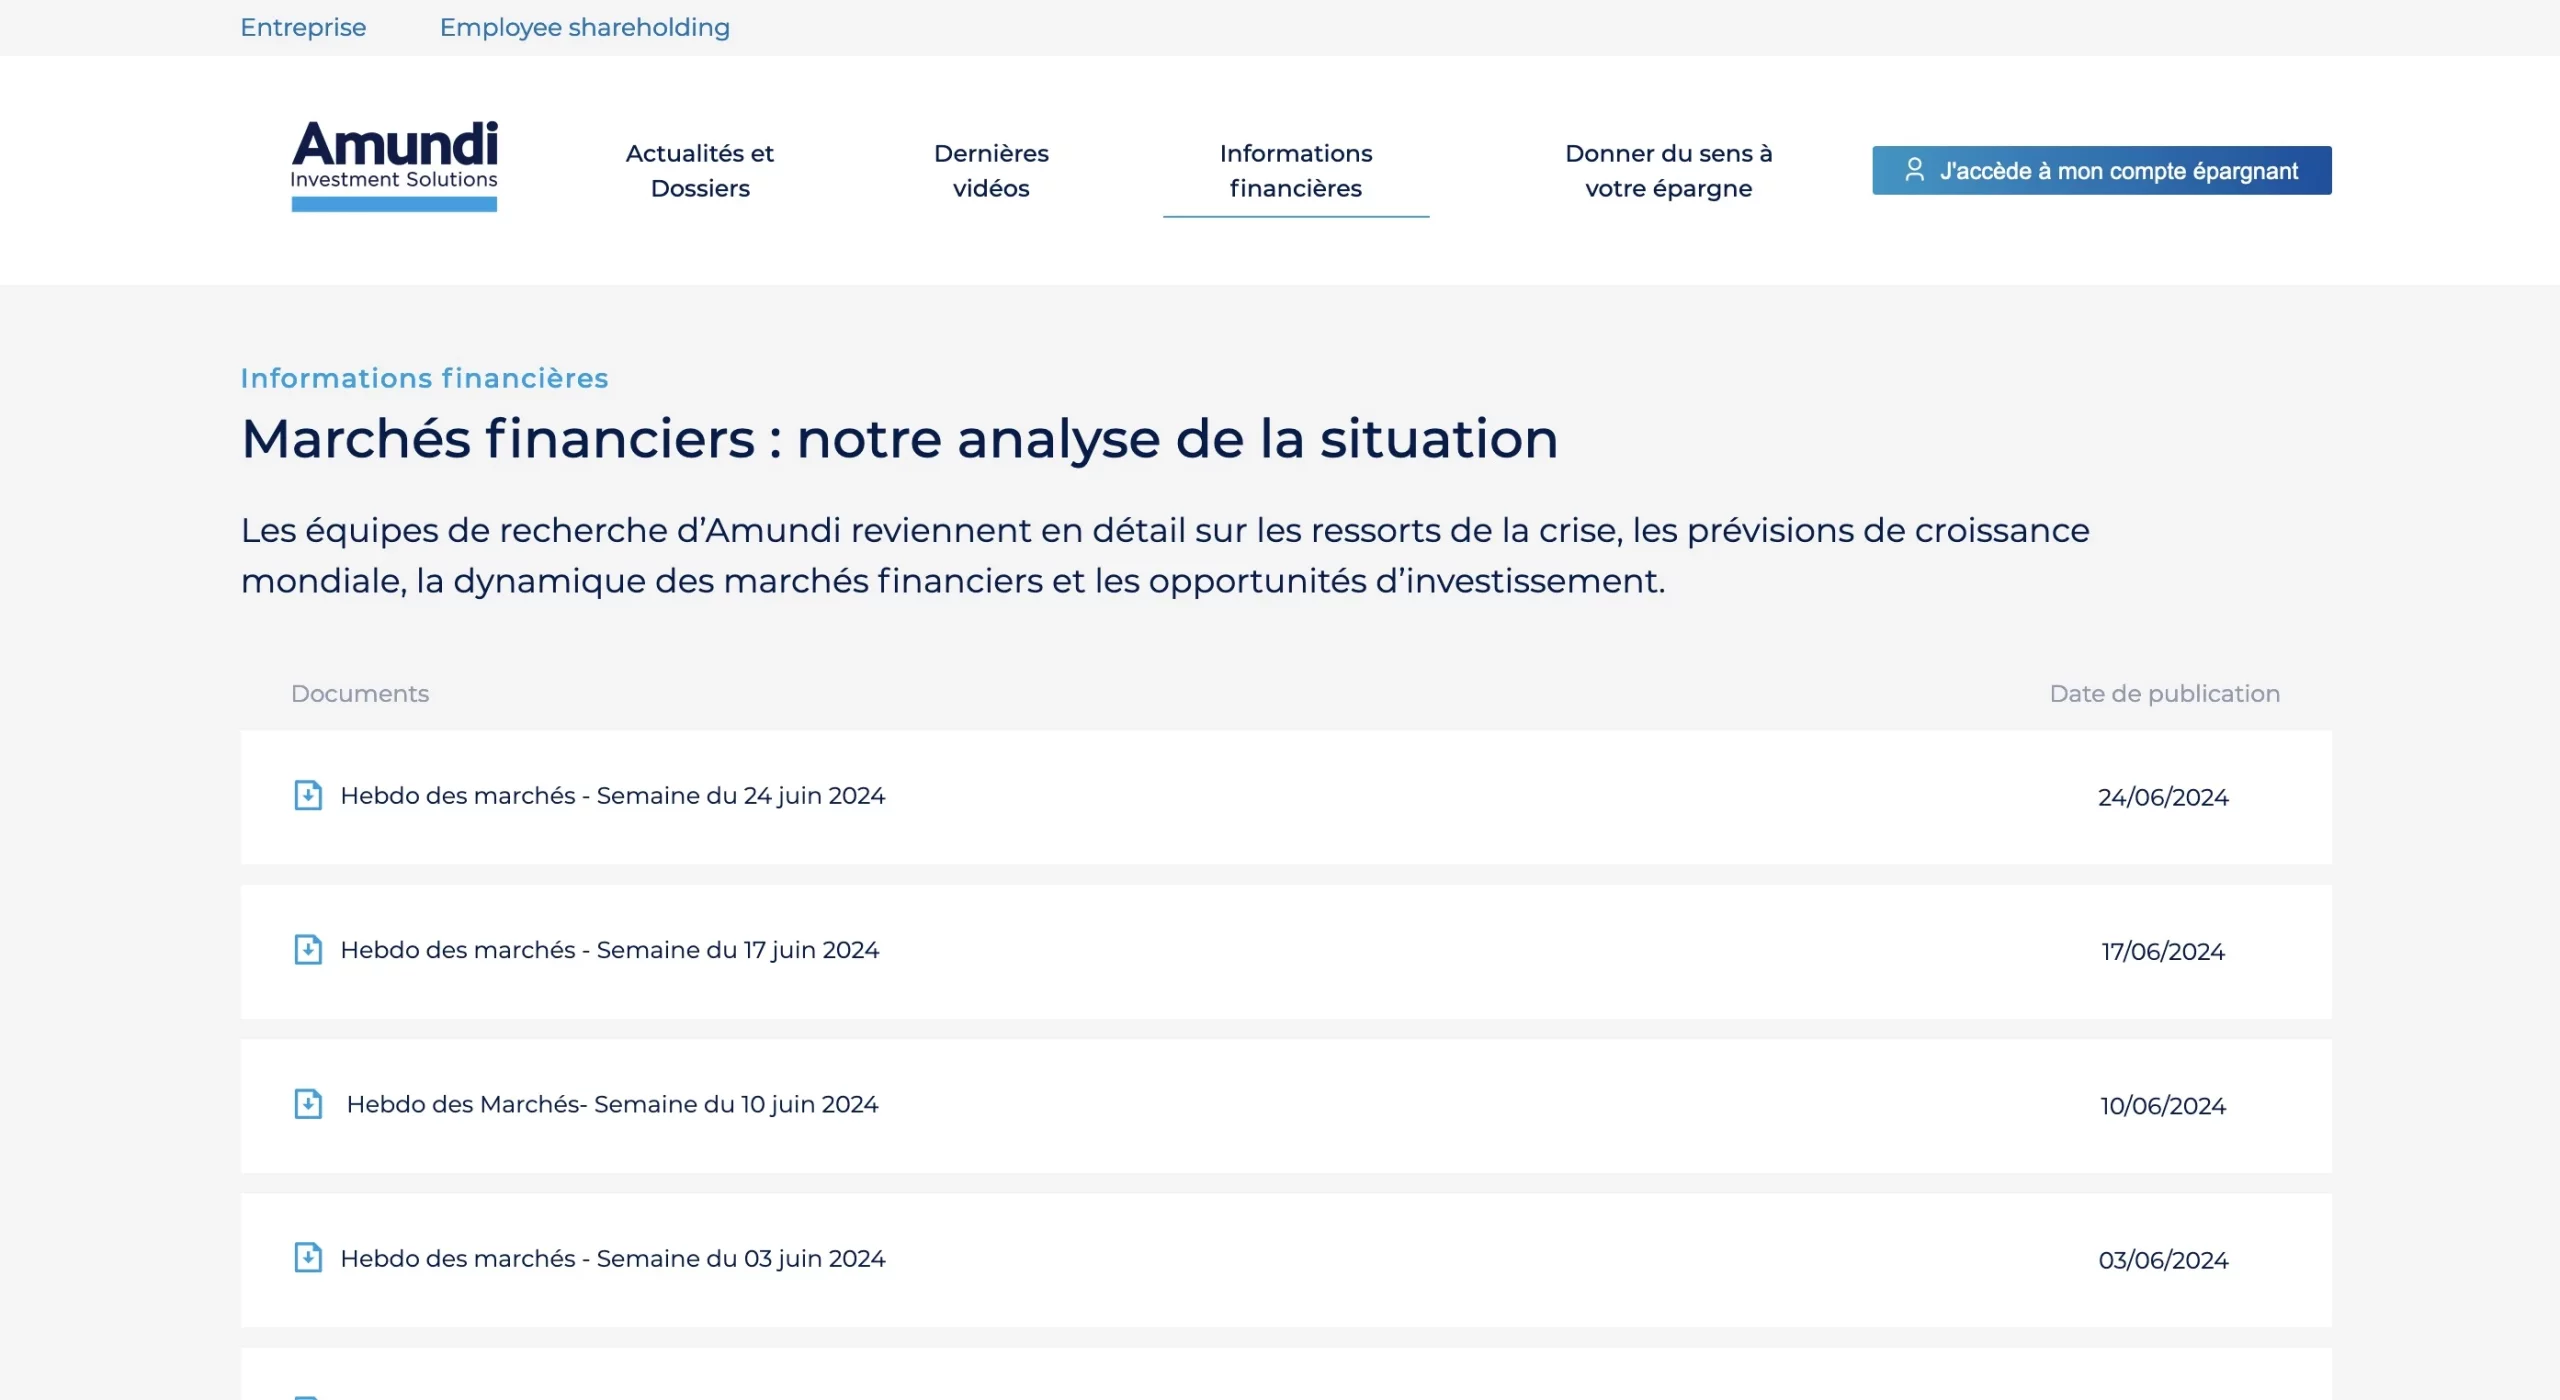Click download icon for 24 juin 2024 report

click(x=308, y=795)
